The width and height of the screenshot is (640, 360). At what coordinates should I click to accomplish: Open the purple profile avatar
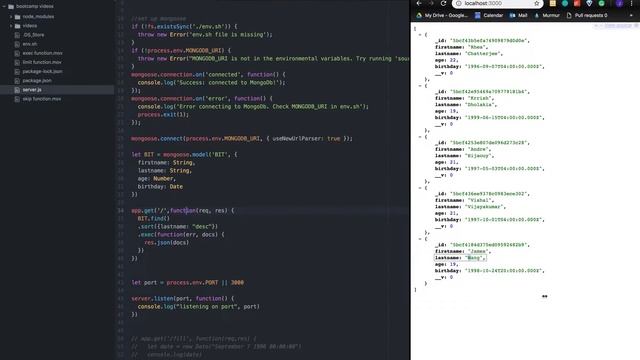point(619,3)
